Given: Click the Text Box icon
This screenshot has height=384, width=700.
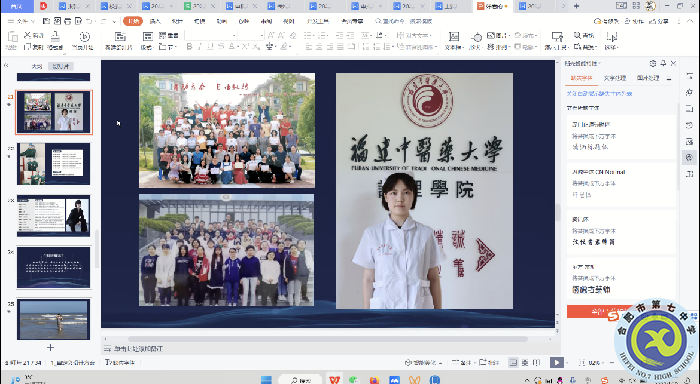Looking at the screenshot, I should pyautogui.click(x=454, y=37).
